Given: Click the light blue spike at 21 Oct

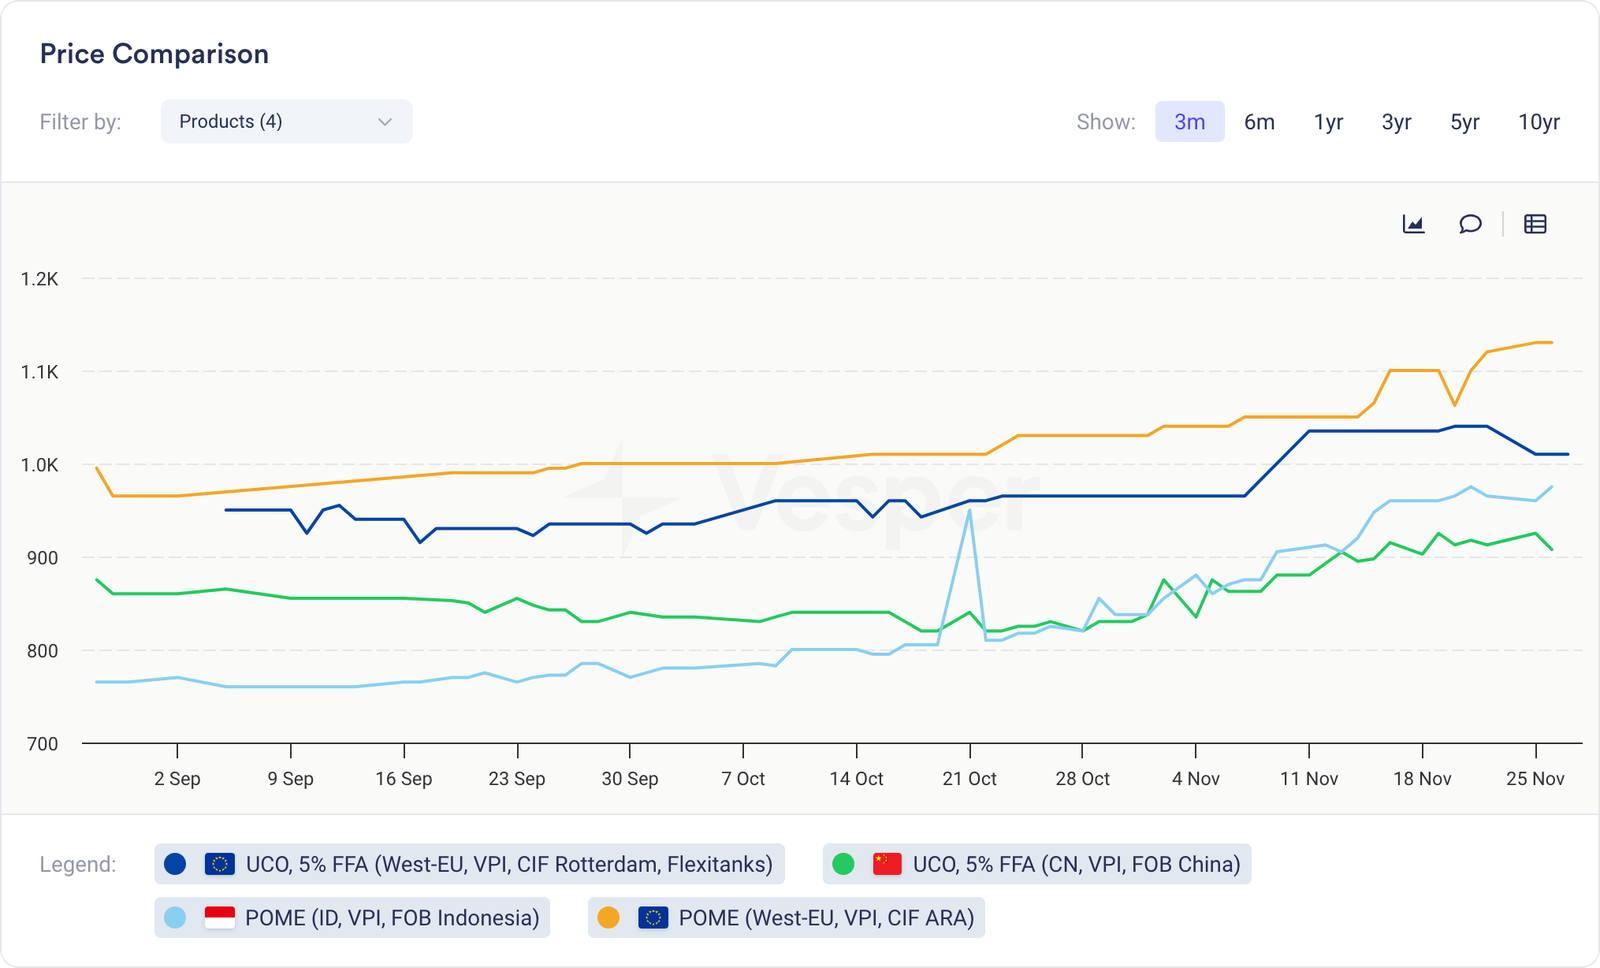Looking at the screenshot, I should (x=969, y=511).
